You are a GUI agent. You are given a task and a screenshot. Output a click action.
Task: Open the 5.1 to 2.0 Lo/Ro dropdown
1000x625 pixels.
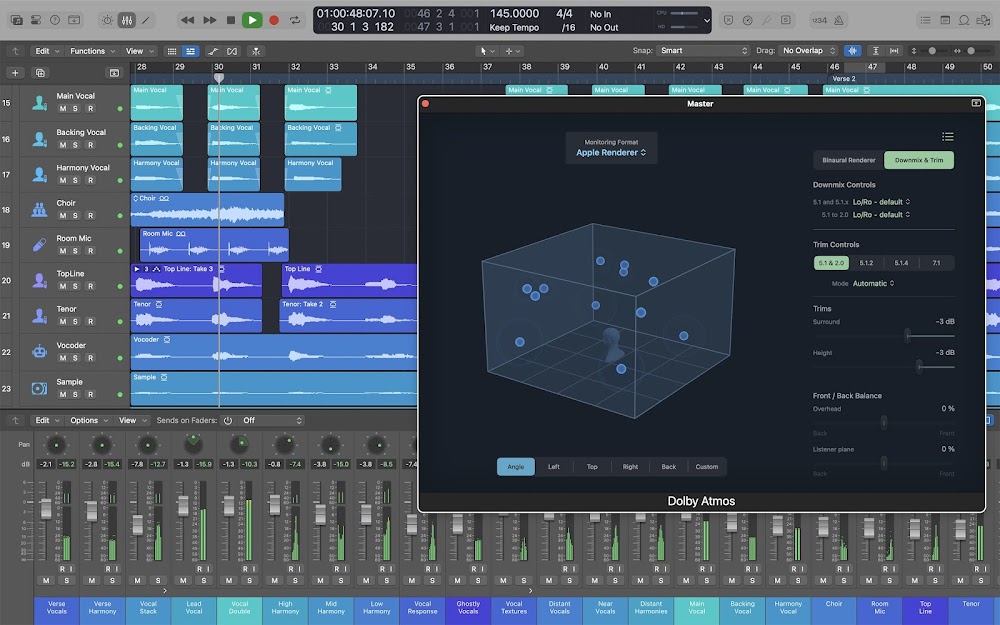881,214
